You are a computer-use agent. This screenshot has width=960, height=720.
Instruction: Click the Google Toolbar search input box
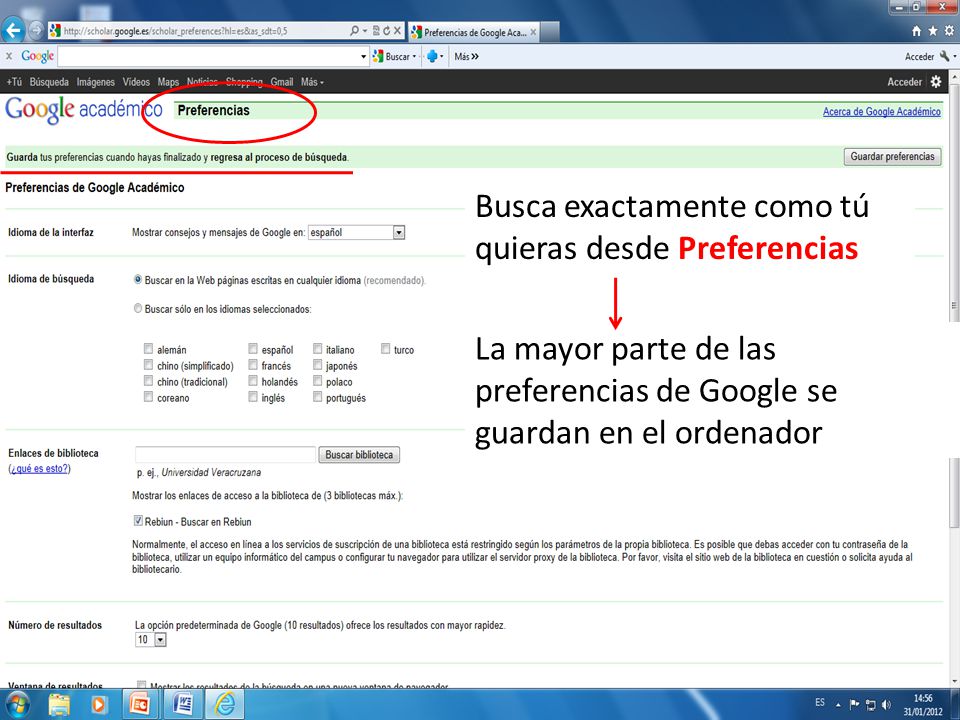click(208, 56)
